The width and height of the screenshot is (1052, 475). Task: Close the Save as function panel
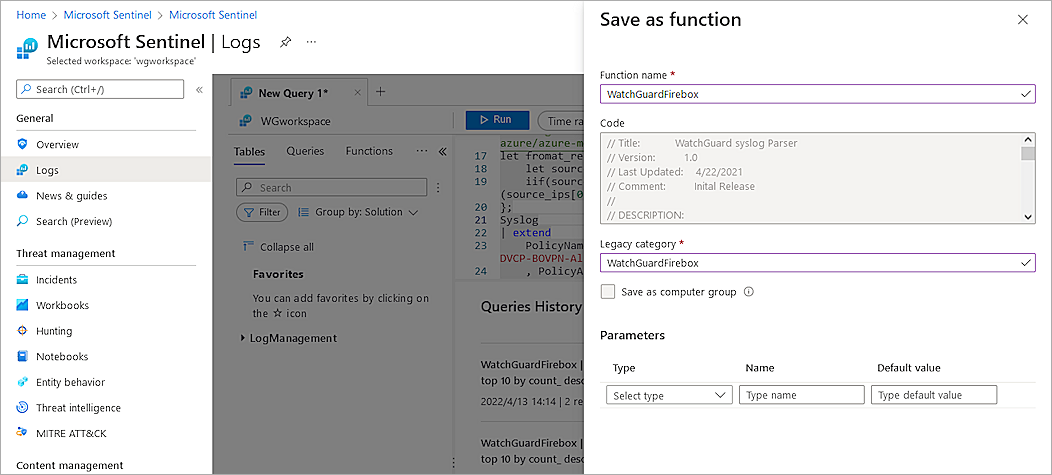1022,19
